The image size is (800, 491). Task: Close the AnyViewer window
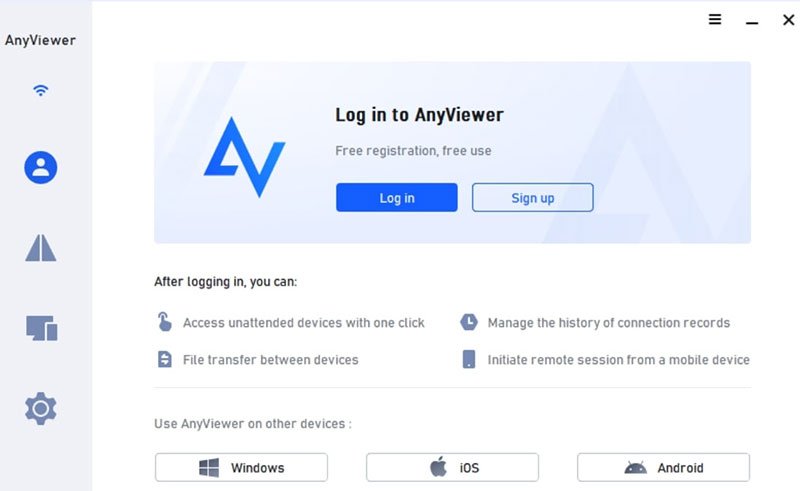[788, 20]
